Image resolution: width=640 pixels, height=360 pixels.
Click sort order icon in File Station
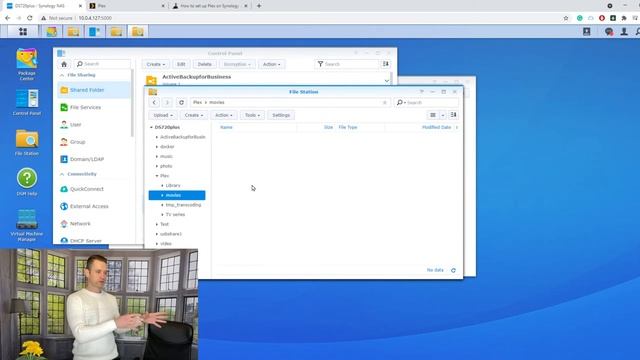453,115
